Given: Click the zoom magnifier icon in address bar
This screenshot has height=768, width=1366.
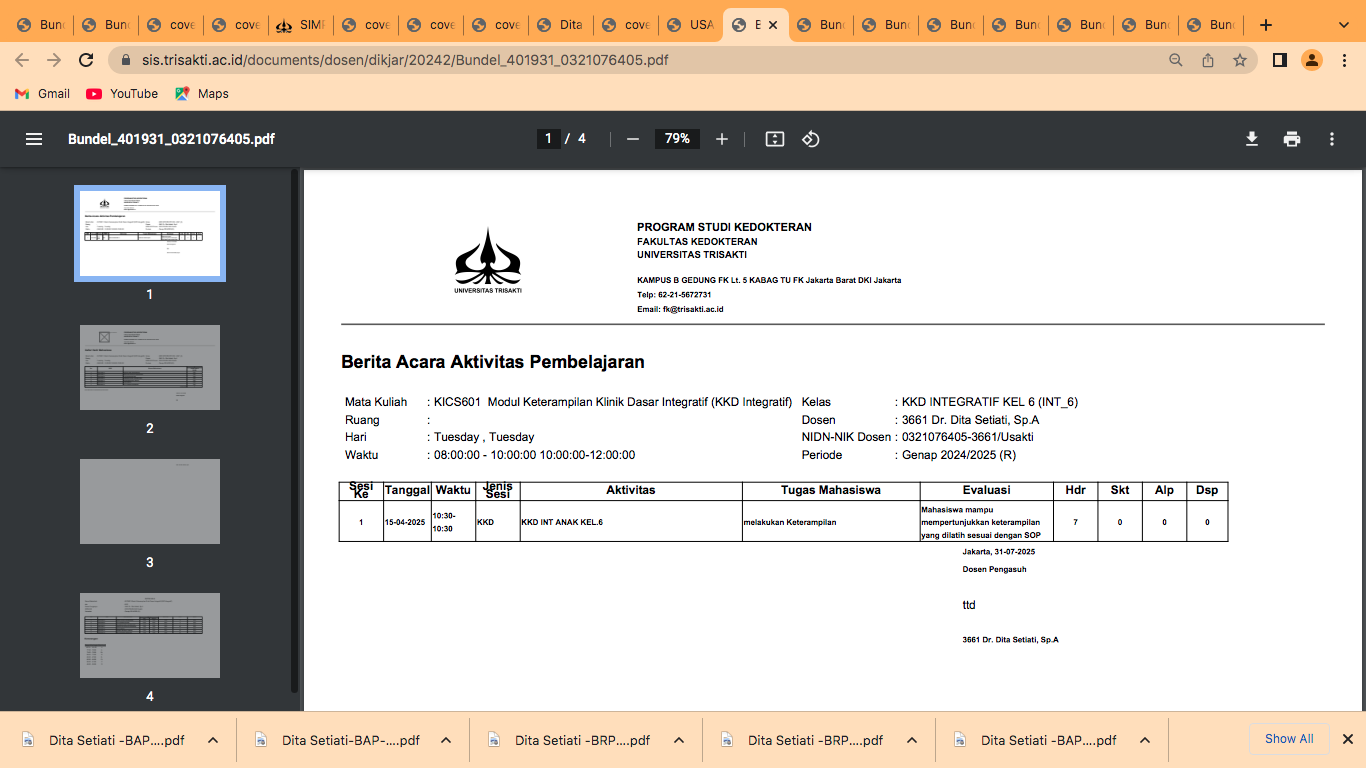Looking at the screenshot, I should (x=1176, y=60).
